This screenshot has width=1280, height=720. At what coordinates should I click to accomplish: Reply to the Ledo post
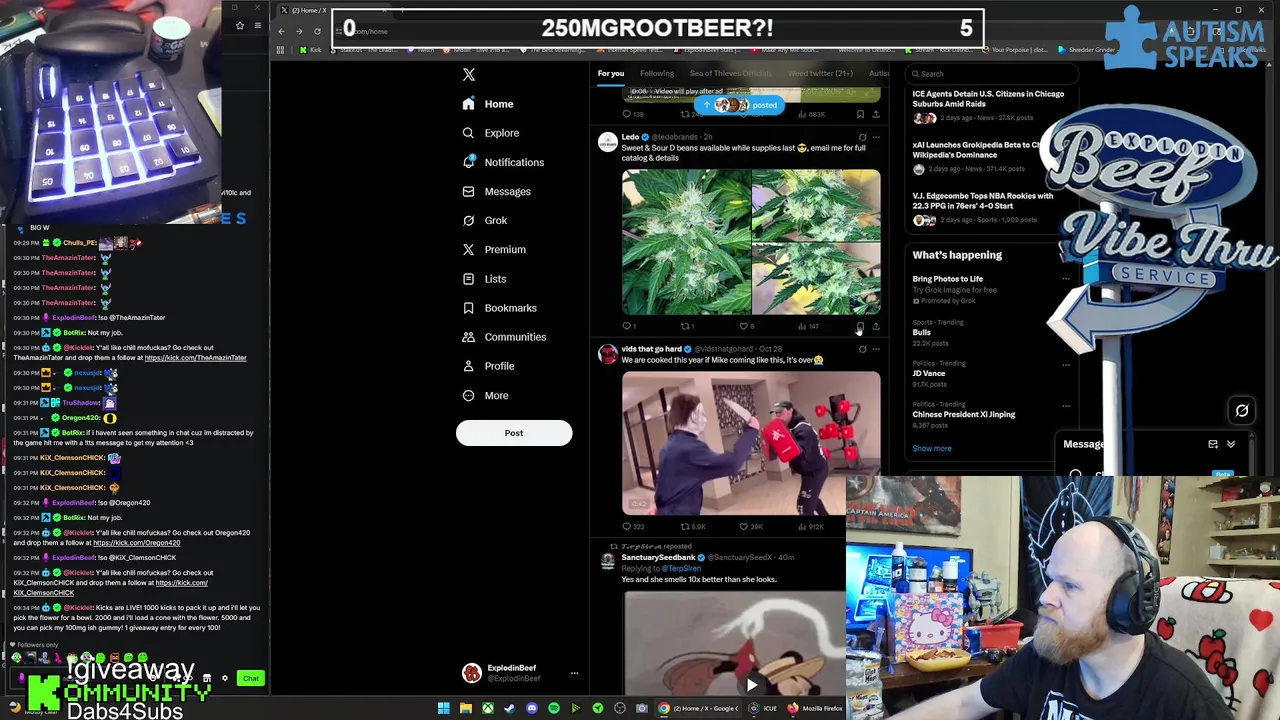(628, 326)
